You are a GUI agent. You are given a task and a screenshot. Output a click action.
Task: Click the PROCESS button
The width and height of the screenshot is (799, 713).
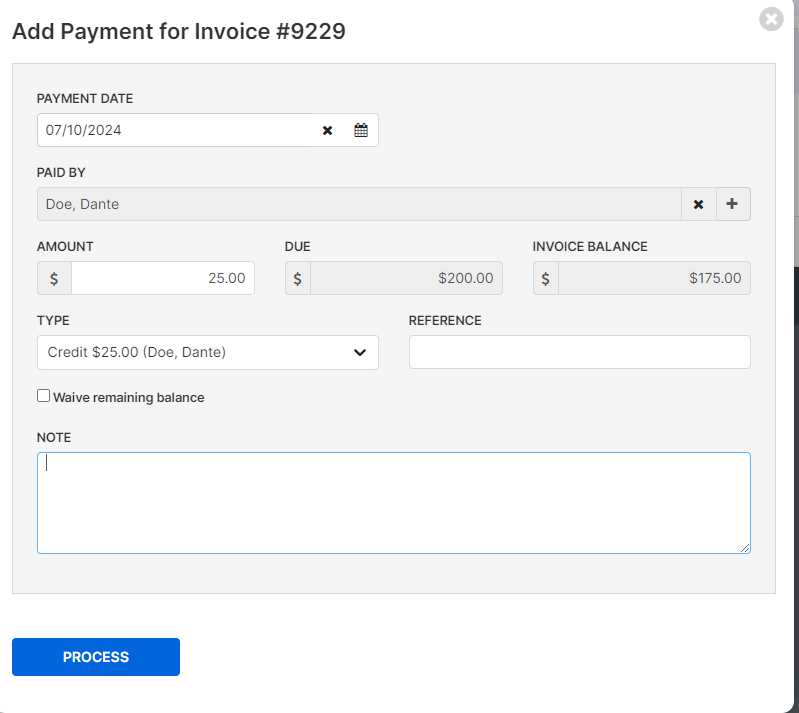coord(96,657)
